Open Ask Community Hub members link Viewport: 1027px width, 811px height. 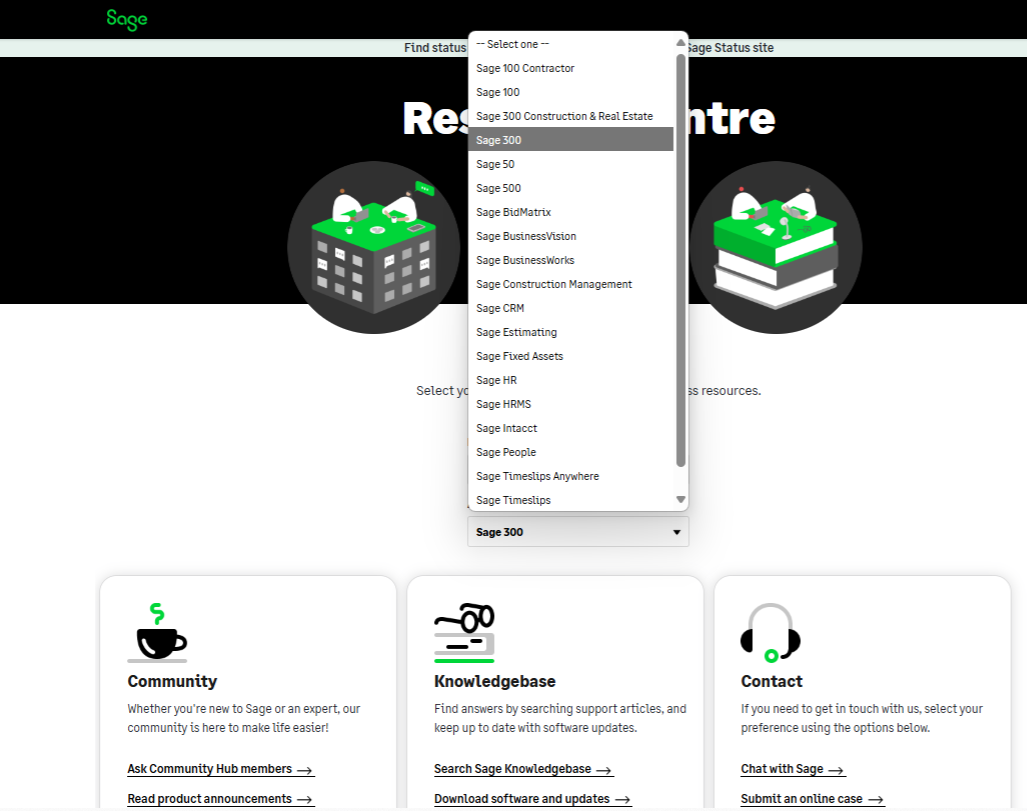tap(221, 769)
